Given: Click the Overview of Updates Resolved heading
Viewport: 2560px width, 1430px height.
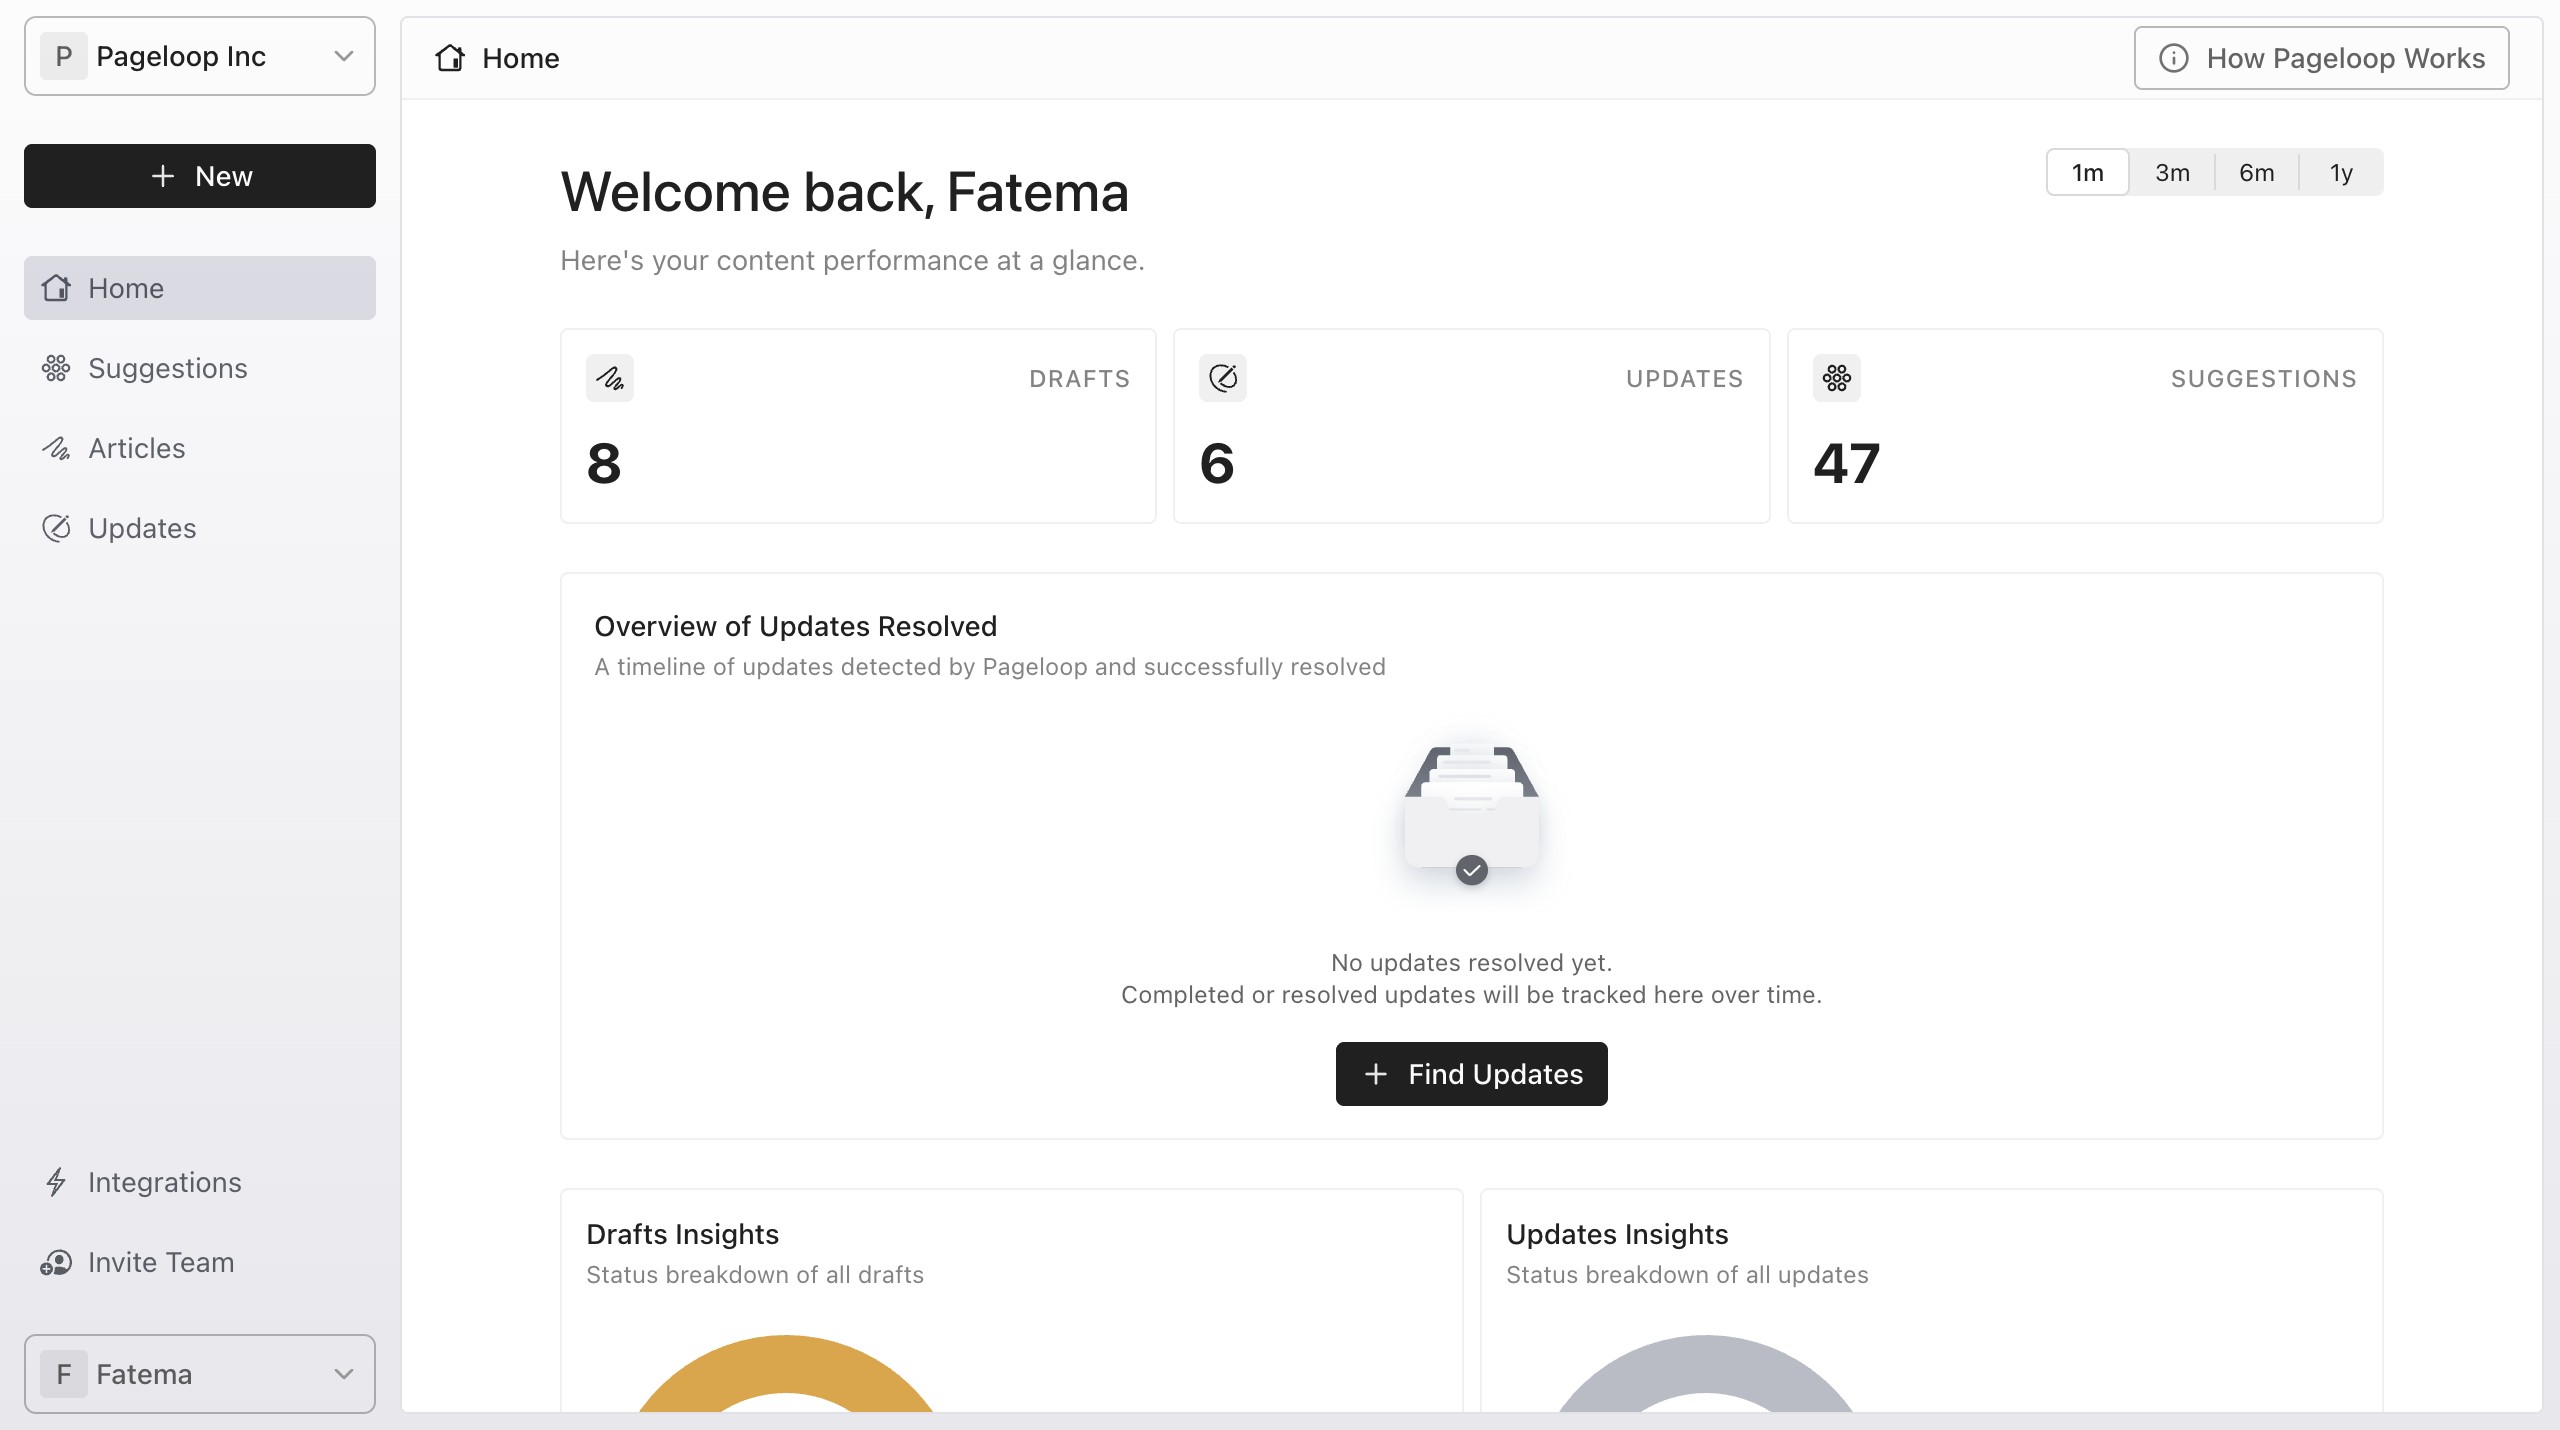Looking at the screenshot, I should (x=796, y=626).
